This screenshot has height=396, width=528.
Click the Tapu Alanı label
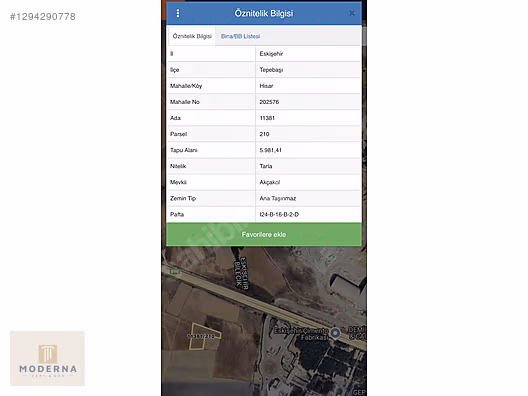click(x=184, y=150)
